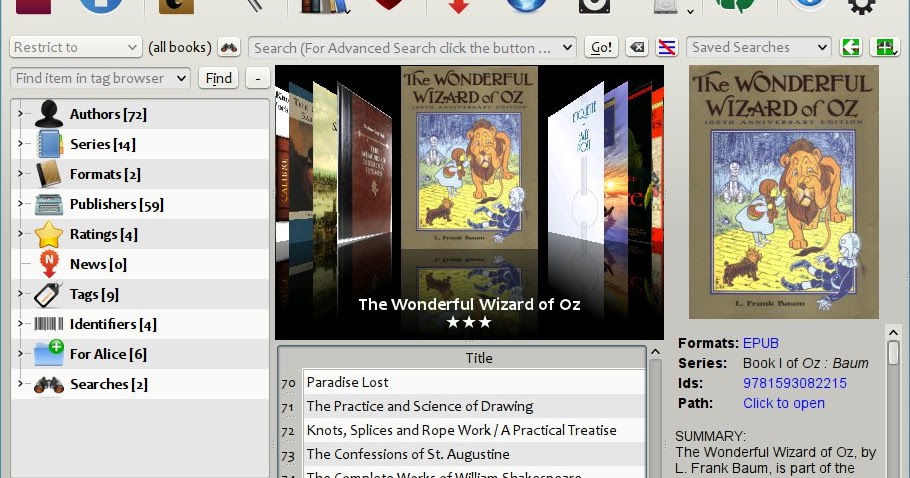Clear the search with the X button
Screen dimensions: 910x478
637,48
